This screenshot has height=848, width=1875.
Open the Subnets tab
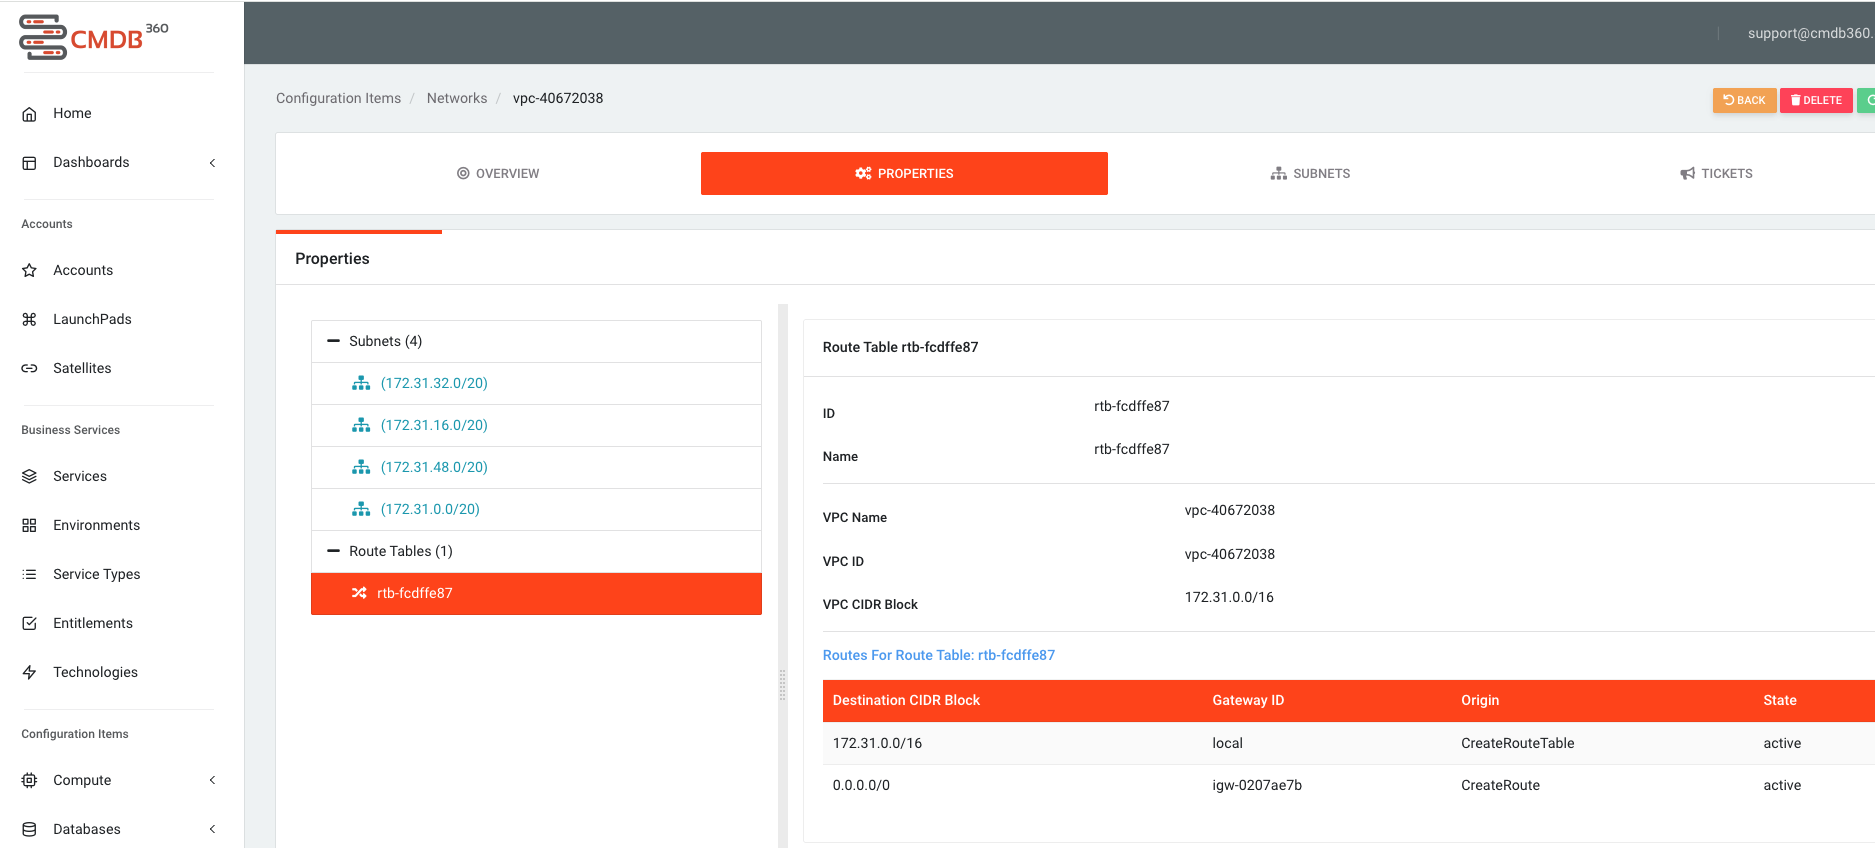pos(1310,173)
